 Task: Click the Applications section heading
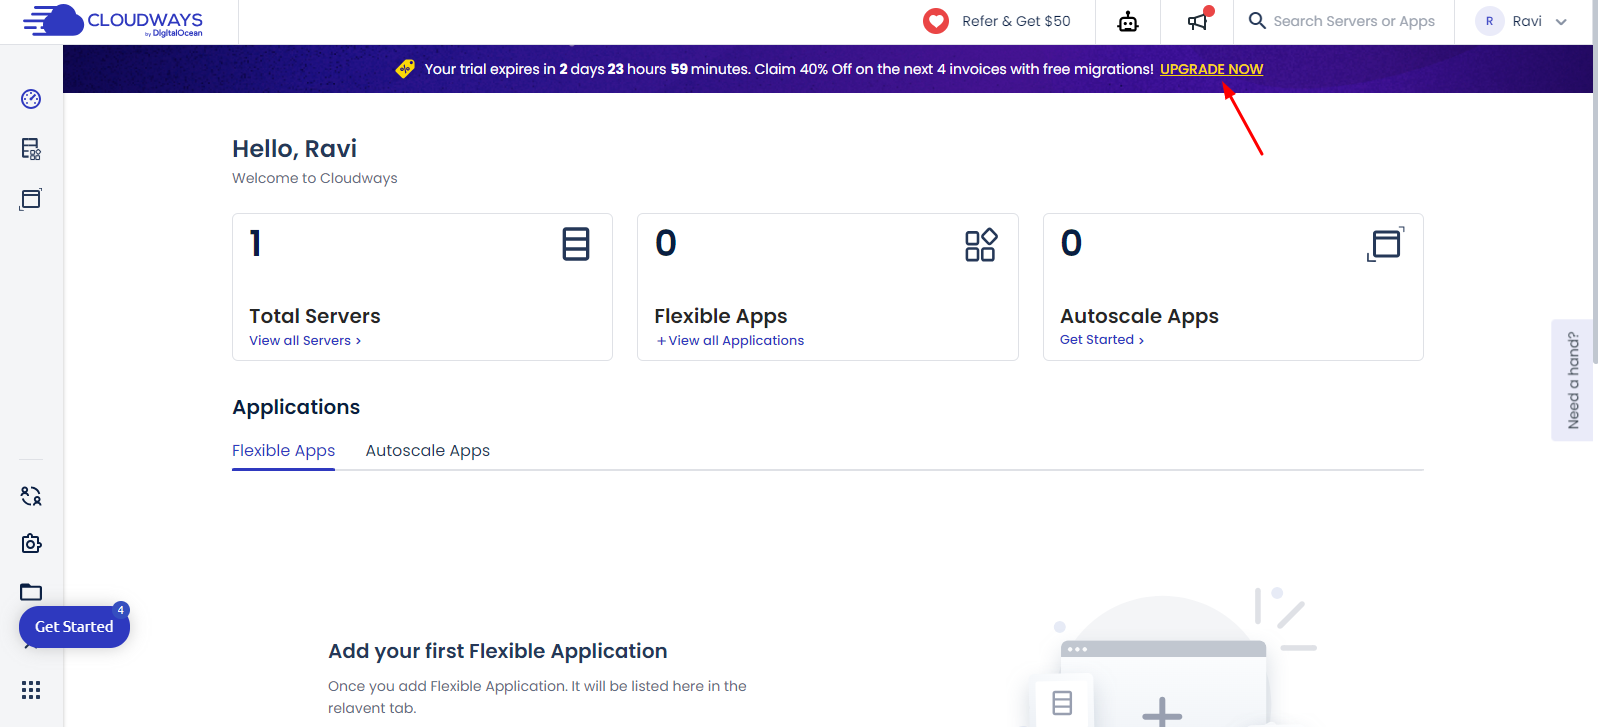pyautogui.click(x=296, y=407)
